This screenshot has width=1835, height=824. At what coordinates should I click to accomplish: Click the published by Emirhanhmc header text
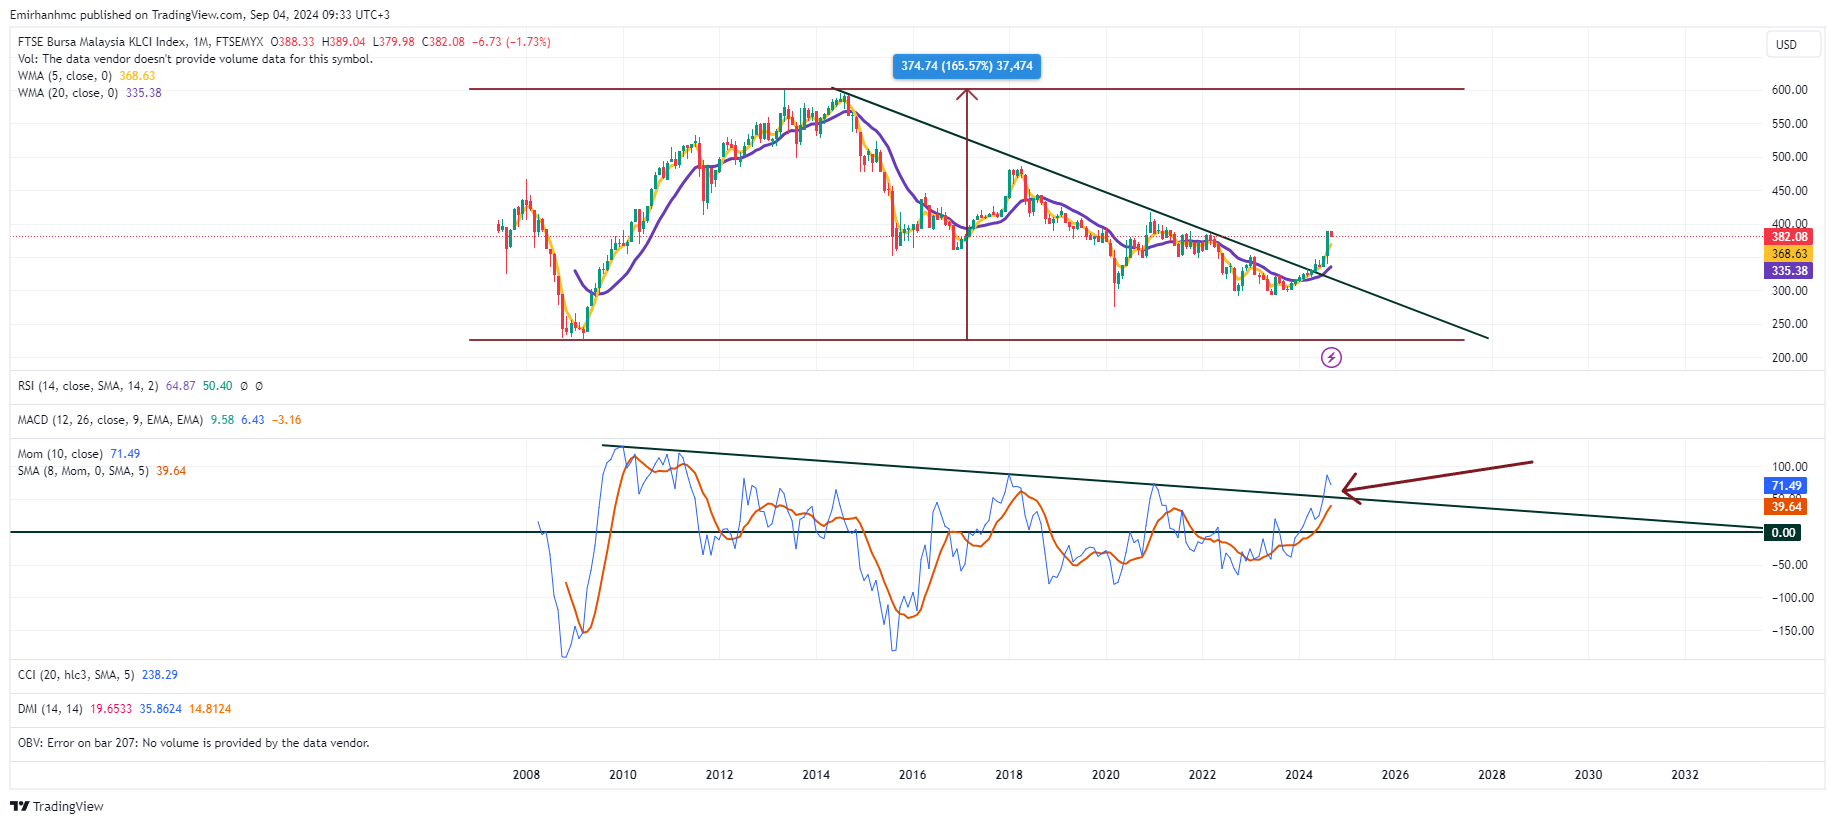pos(200,15)
